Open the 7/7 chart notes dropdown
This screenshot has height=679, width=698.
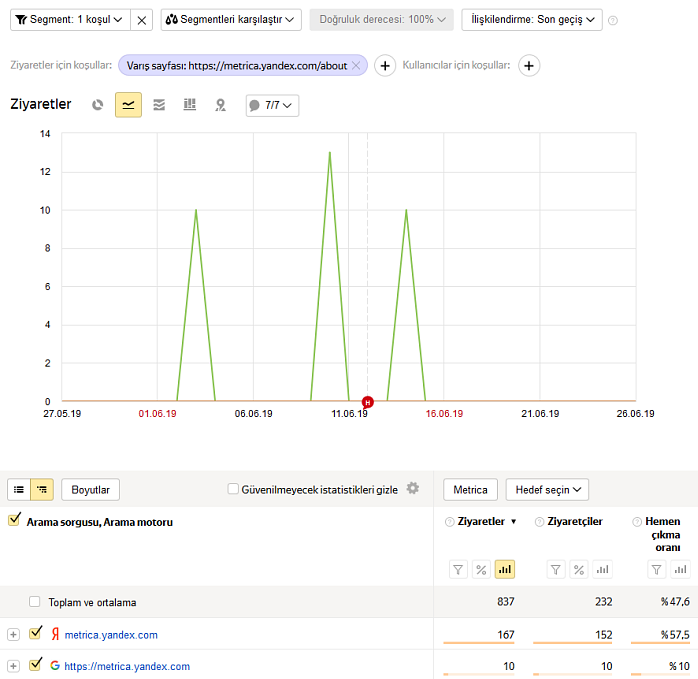click(272, 106)
